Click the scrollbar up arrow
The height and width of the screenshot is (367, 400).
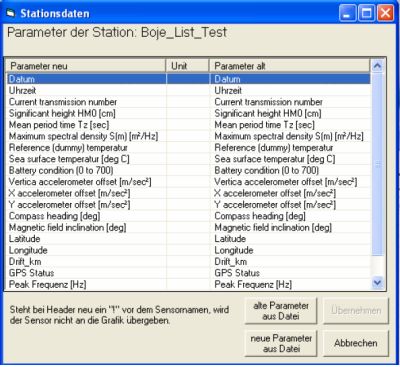point(377,66)
